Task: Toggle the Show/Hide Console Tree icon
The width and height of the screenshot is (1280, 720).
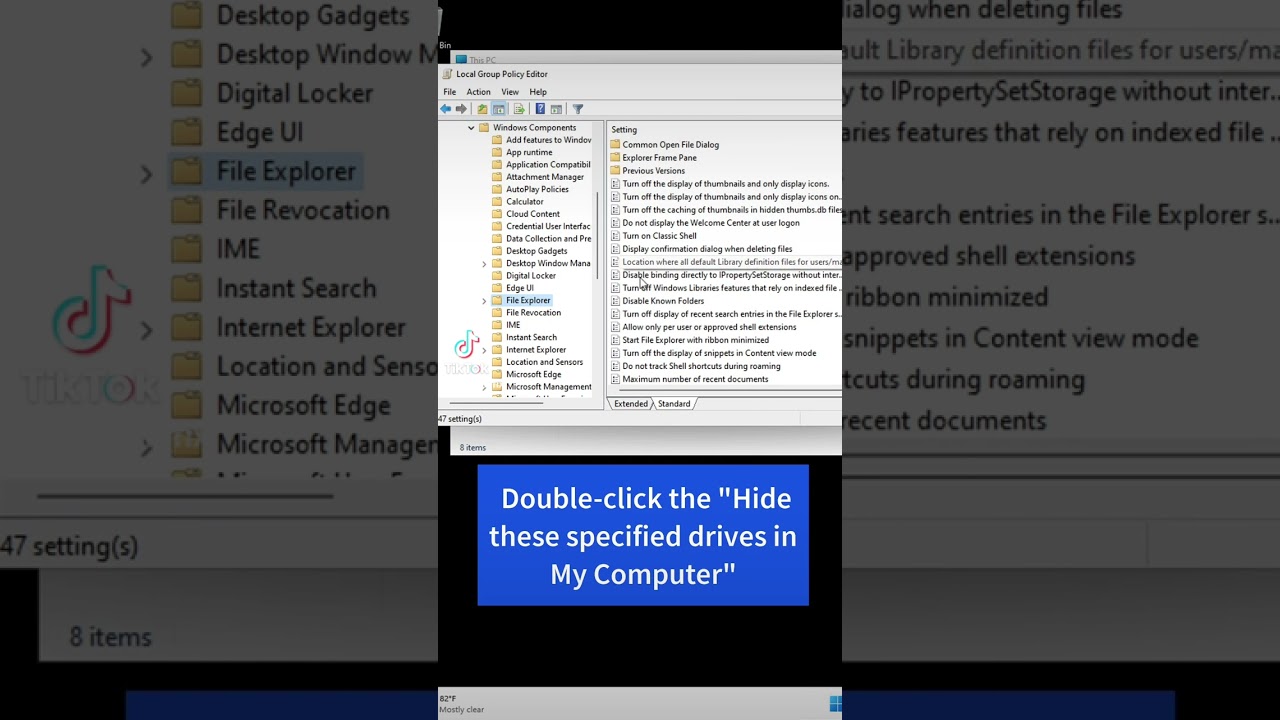Action: 498,109
